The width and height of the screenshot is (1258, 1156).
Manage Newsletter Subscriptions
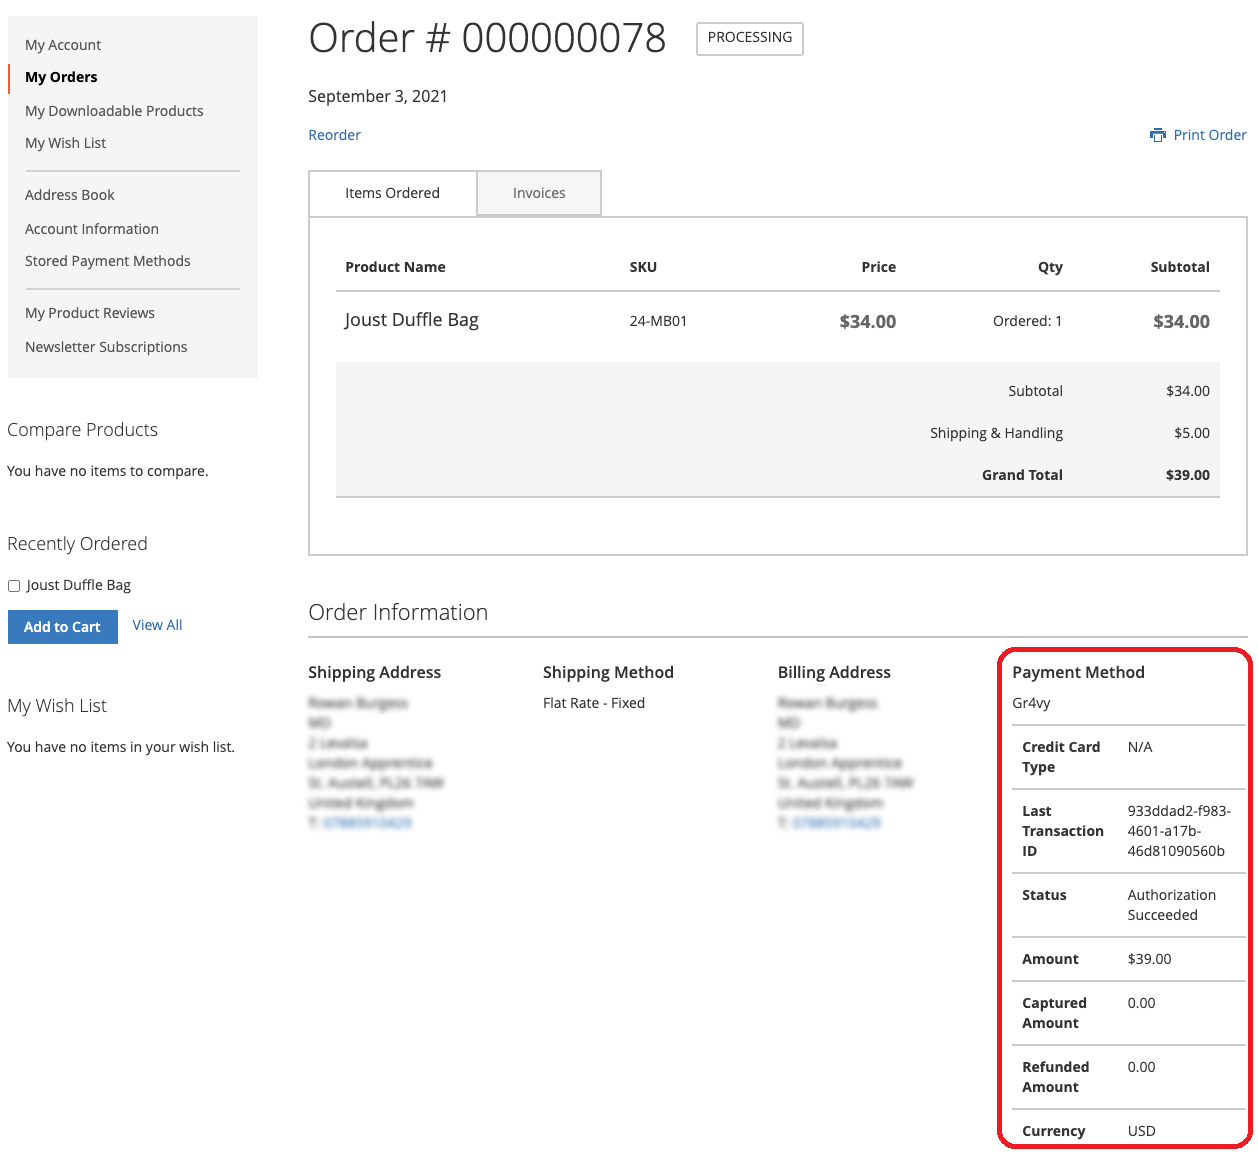pyautogui.click(x=105, y=346)
